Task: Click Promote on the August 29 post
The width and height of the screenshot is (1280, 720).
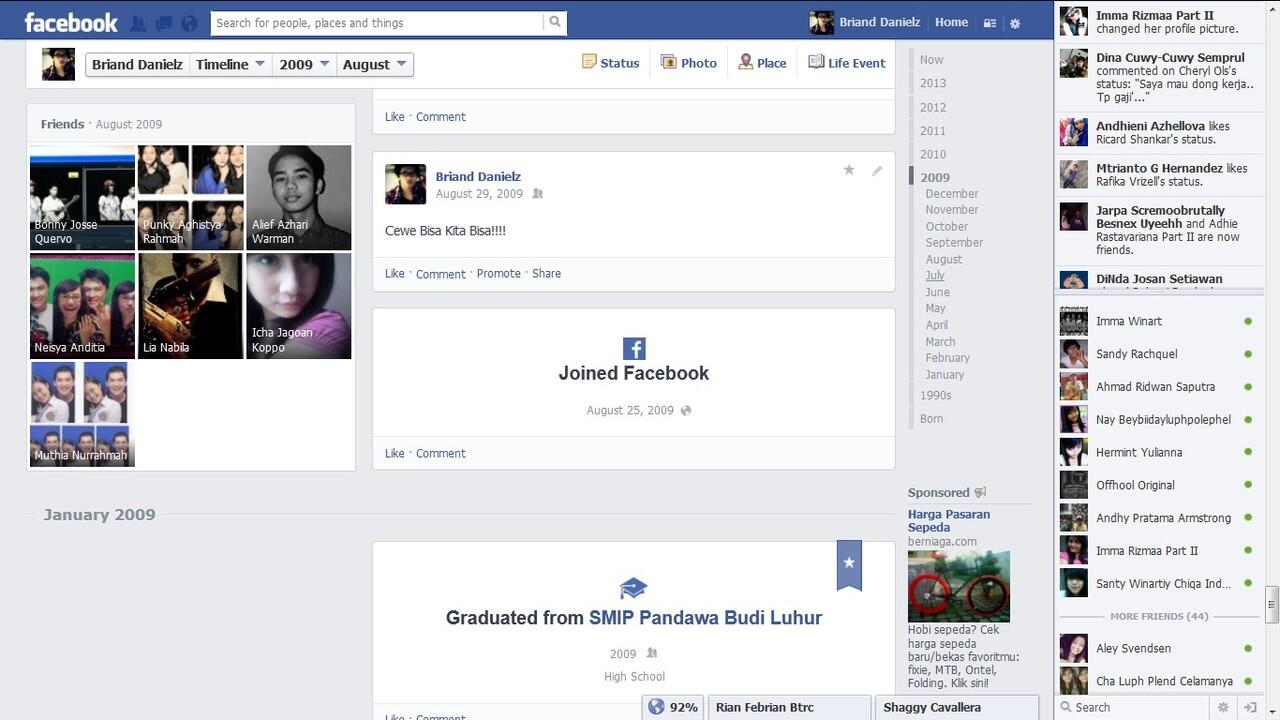Action: [x=498, y=273]
